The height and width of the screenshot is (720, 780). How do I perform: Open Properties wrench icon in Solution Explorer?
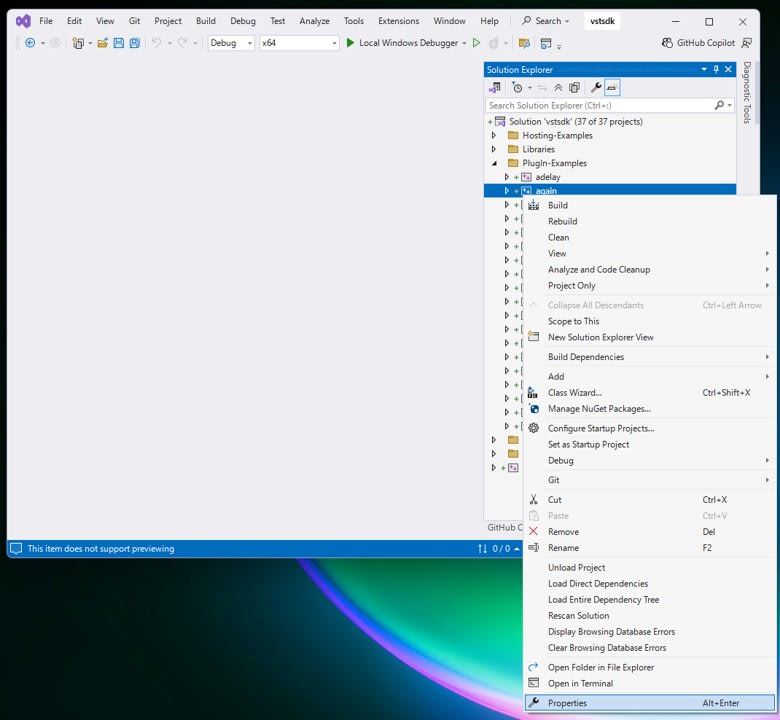tap(595, 88)
